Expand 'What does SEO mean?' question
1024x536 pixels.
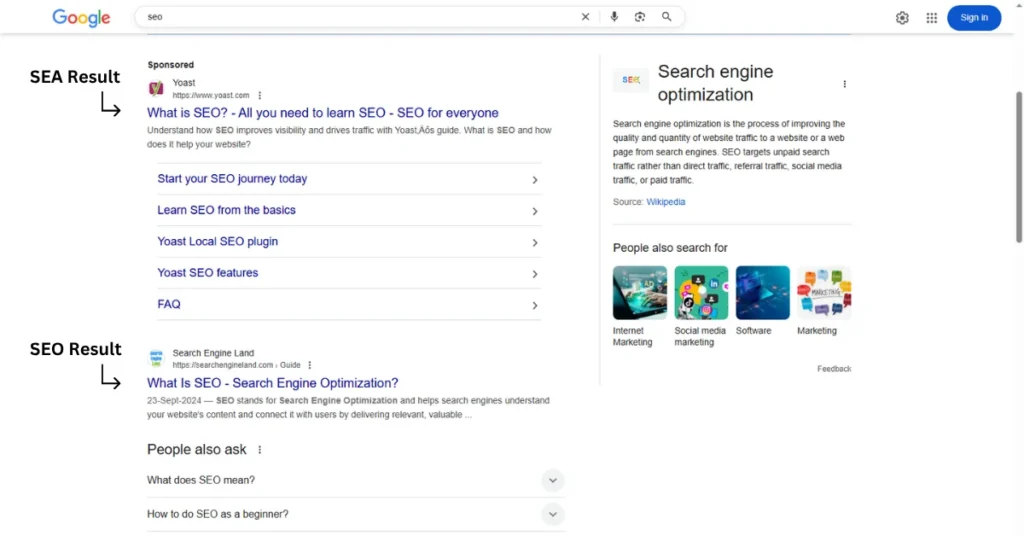(x=553, y=481)
